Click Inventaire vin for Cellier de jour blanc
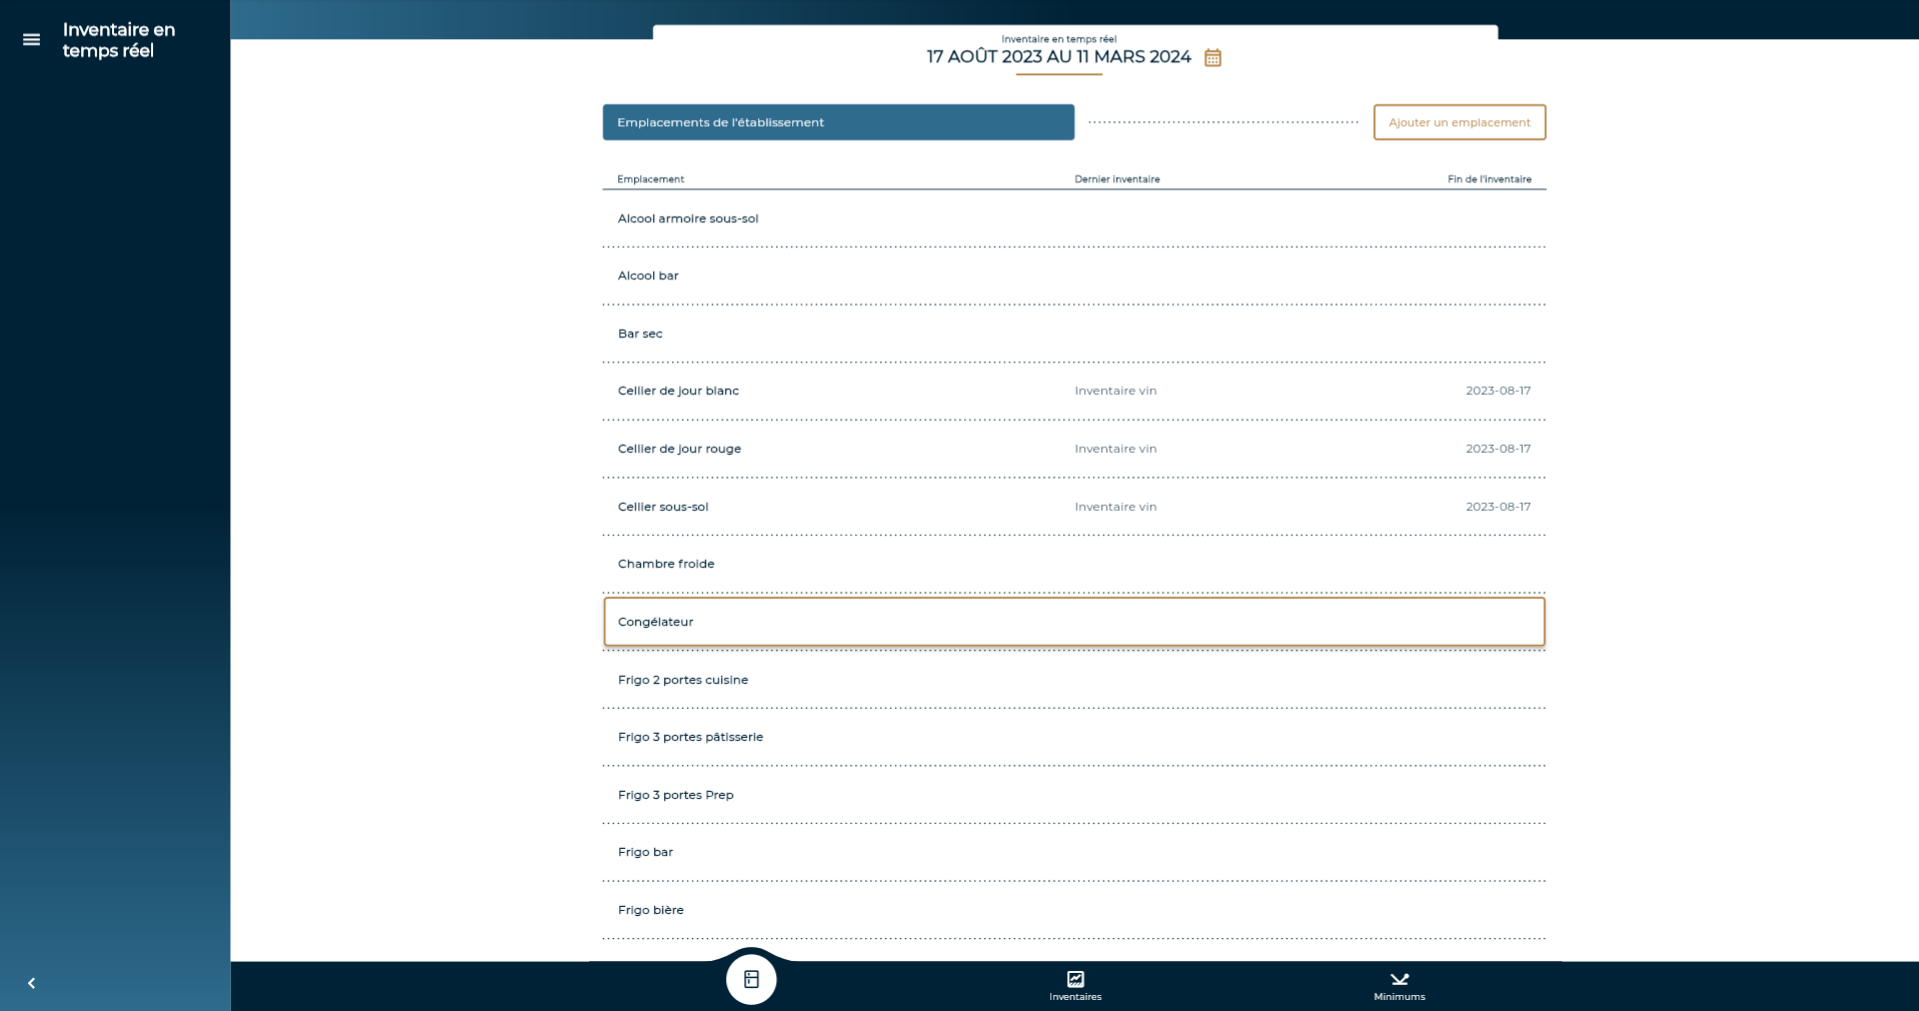The width and height of the screenshot is (1919, 1011). 1115,391
